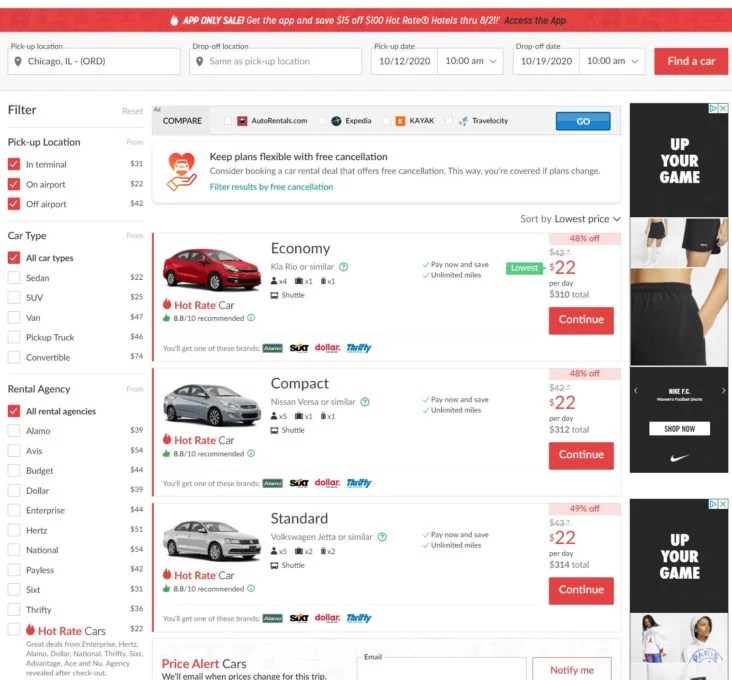
Task: Uncheck the In terminal filter
Action: (14, 164)
